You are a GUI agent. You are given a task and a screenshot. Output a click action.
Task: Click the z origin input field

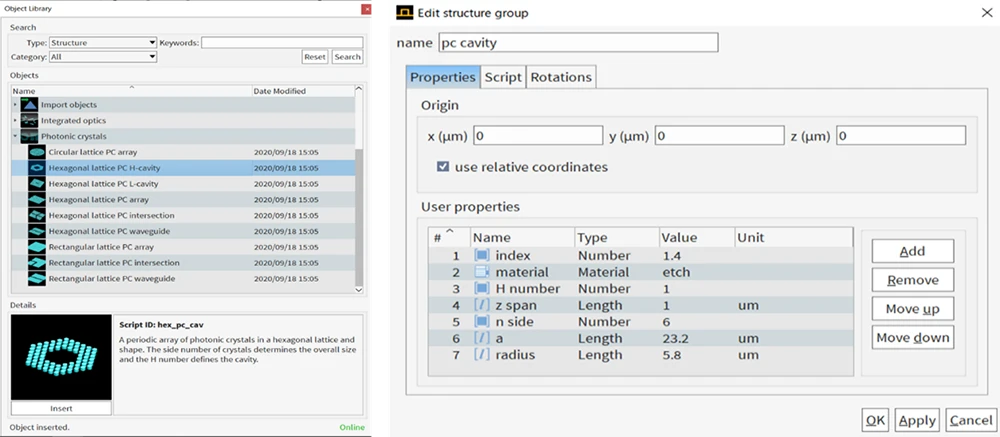pyautogui.click(x=901, y=136)
